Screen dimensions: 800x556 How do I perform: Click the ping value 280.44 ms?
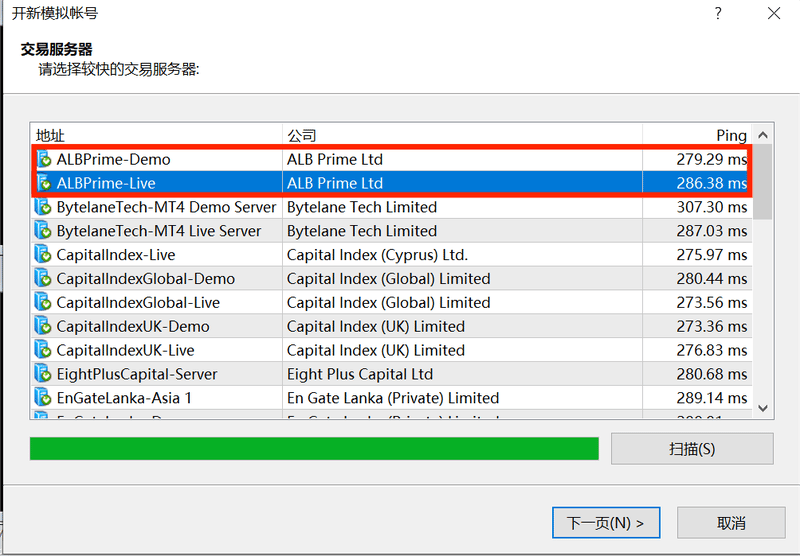click(x=712, y=279)
